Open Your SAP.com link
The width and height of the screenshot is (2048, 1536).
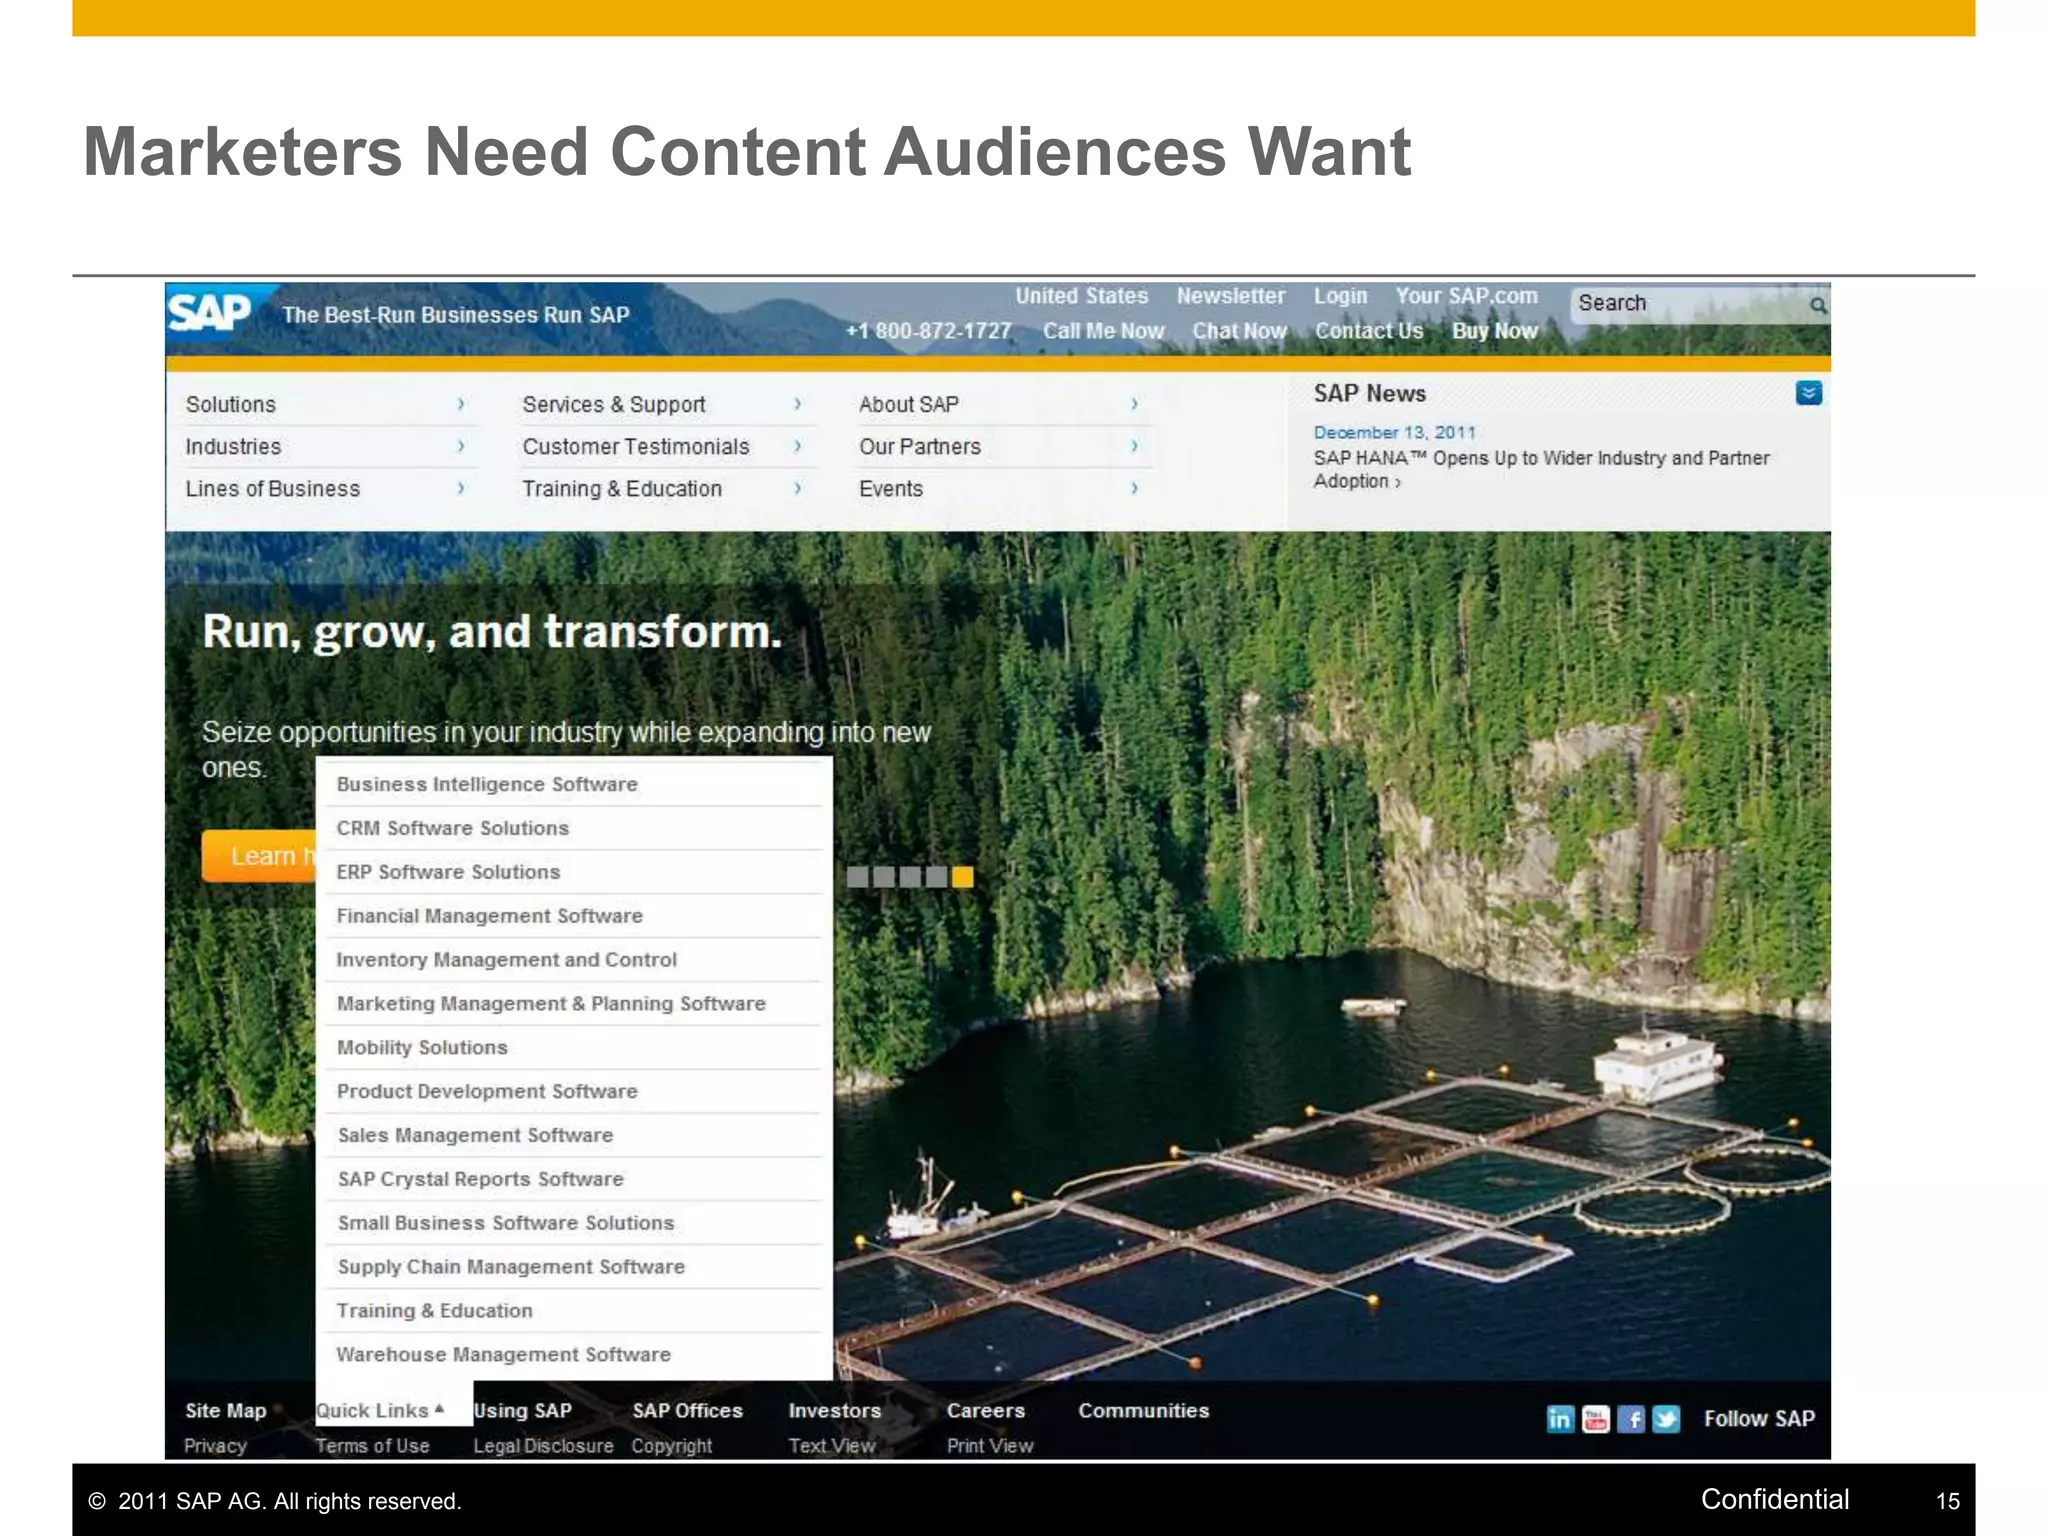pos(1467,297)
